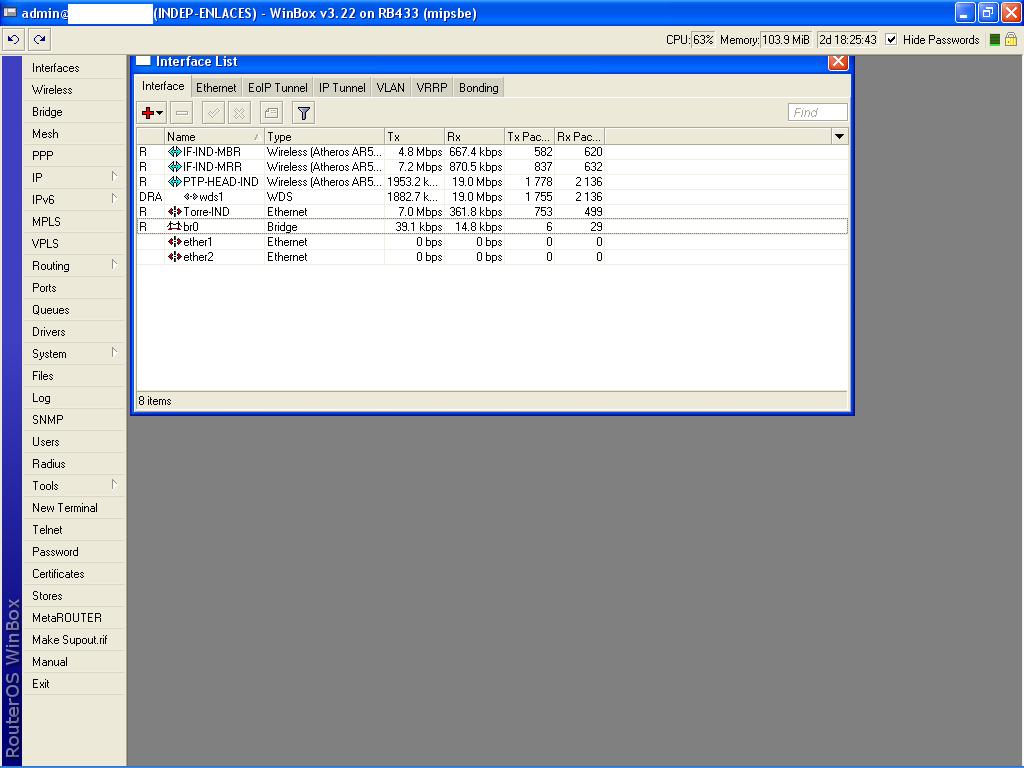Screen dimensions: 1024x768
Task: Click the Comment note button
Action: [x=271, y=113]
